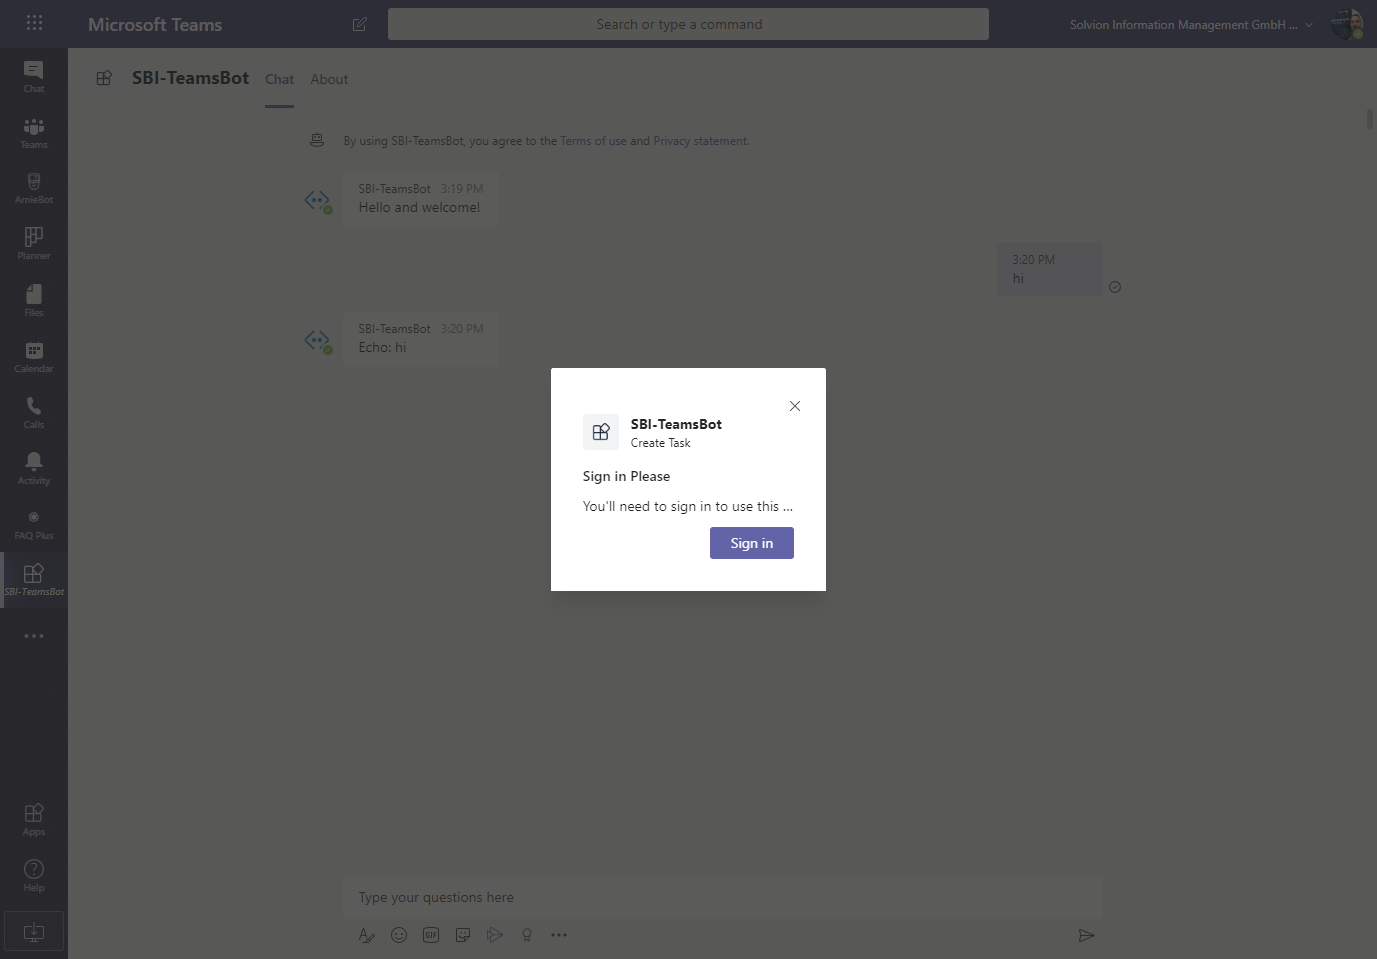Screen dimensions: 1377x959
Task: Open the emoji picker
Action: [x=399, y=935]
